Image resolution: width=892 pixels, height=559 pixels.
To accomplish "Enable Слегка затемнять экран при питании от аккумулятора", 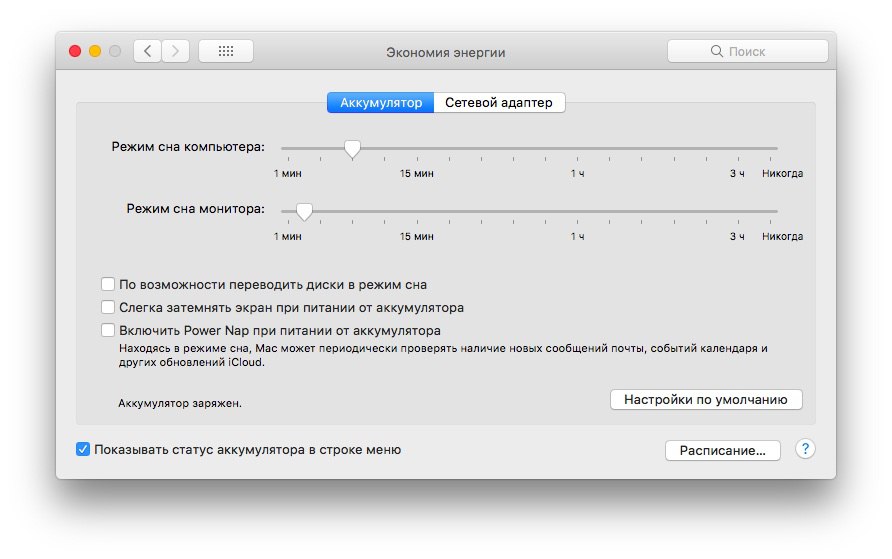I will (x=108, y=307).
